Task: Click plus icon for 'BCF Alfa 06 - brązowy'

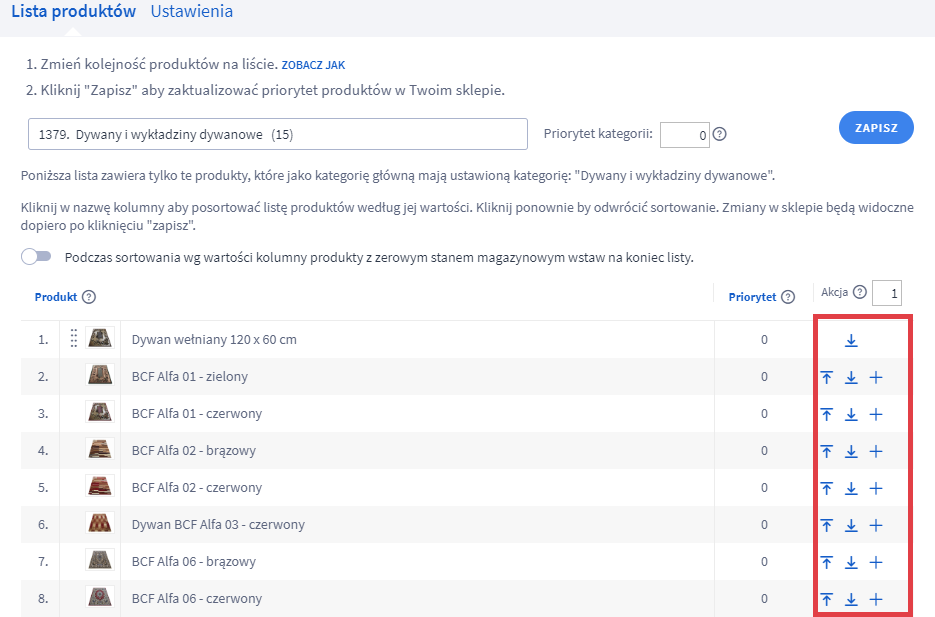Action: pyautogui.click(x=875, y=562)
